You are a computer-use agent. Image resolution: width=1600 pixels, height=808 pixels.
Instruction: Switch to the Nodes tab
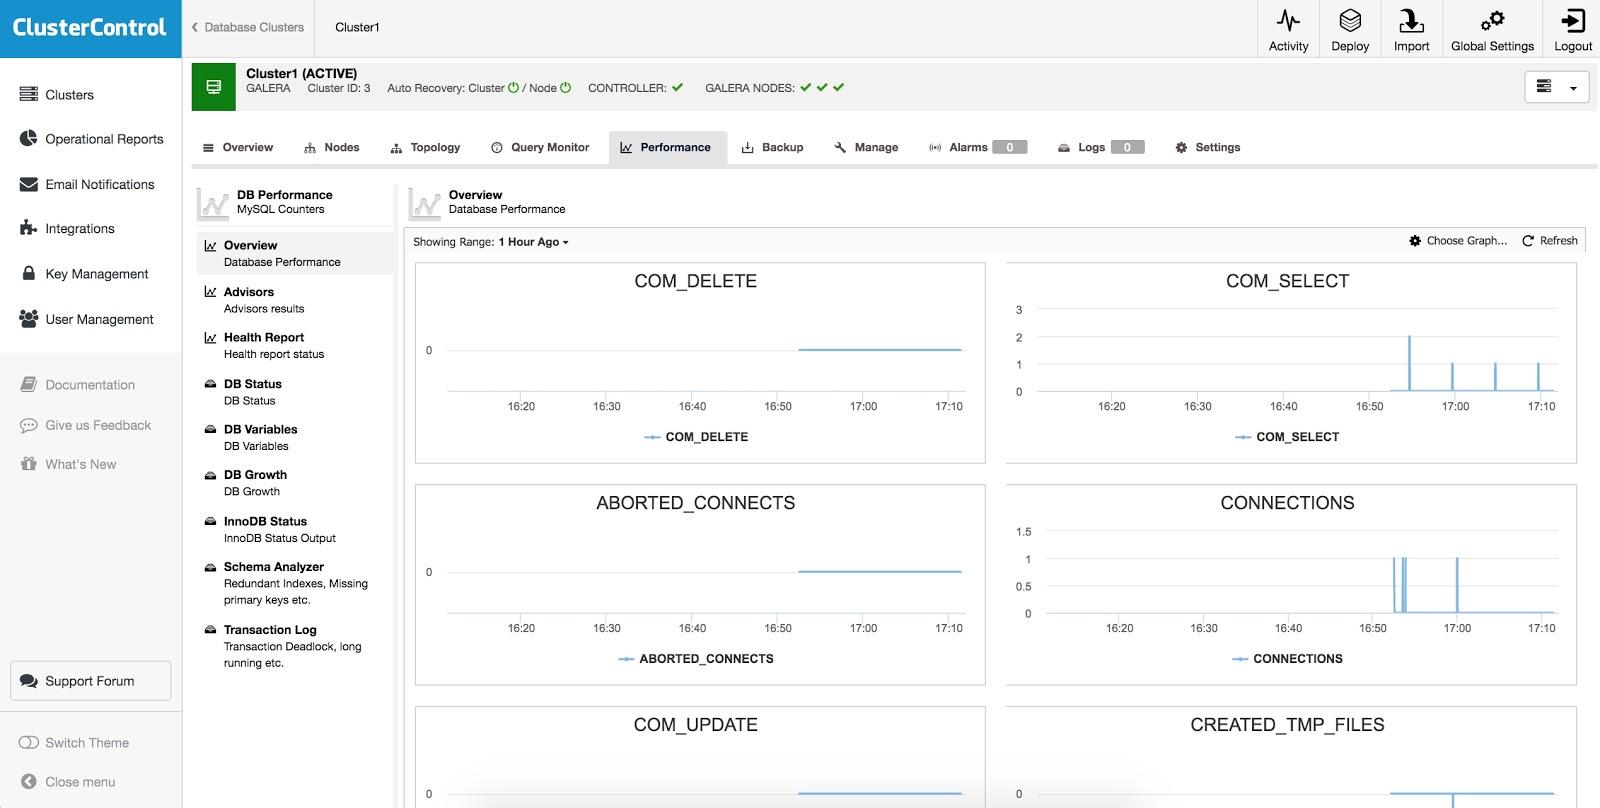point(332,147)
